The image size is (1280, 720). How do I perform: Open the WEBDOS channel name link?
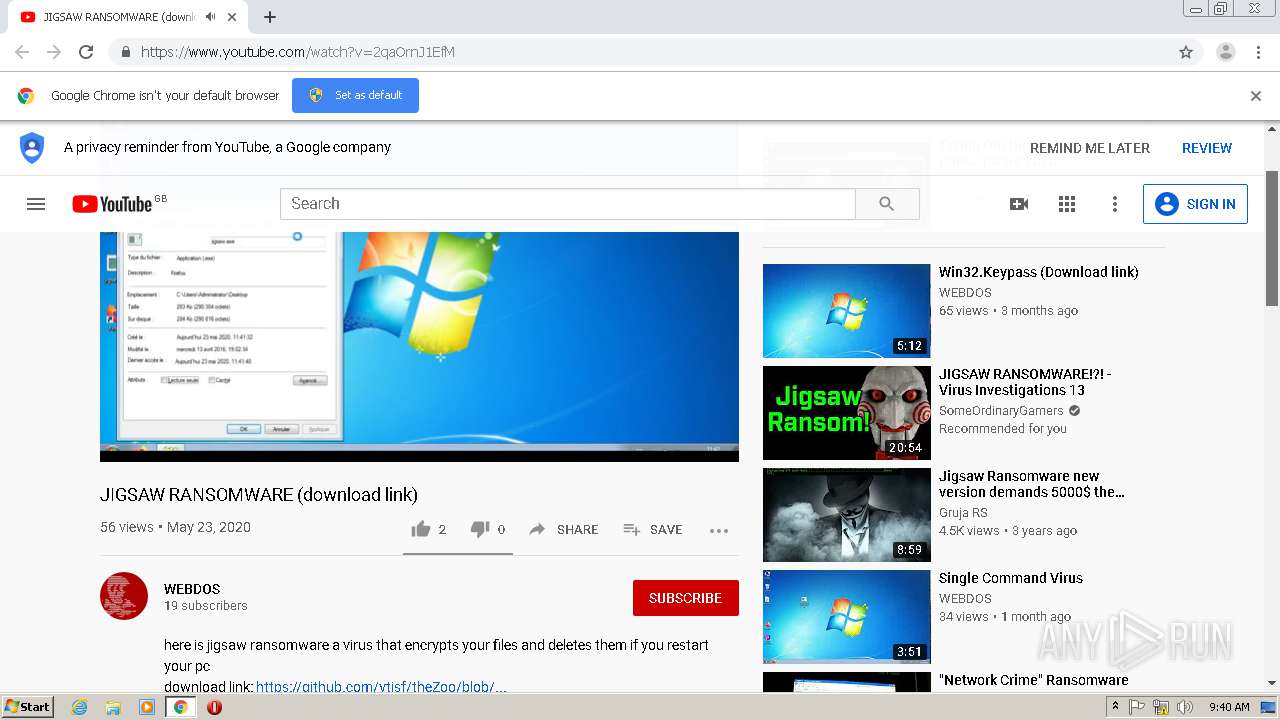[x=192, y=589]
